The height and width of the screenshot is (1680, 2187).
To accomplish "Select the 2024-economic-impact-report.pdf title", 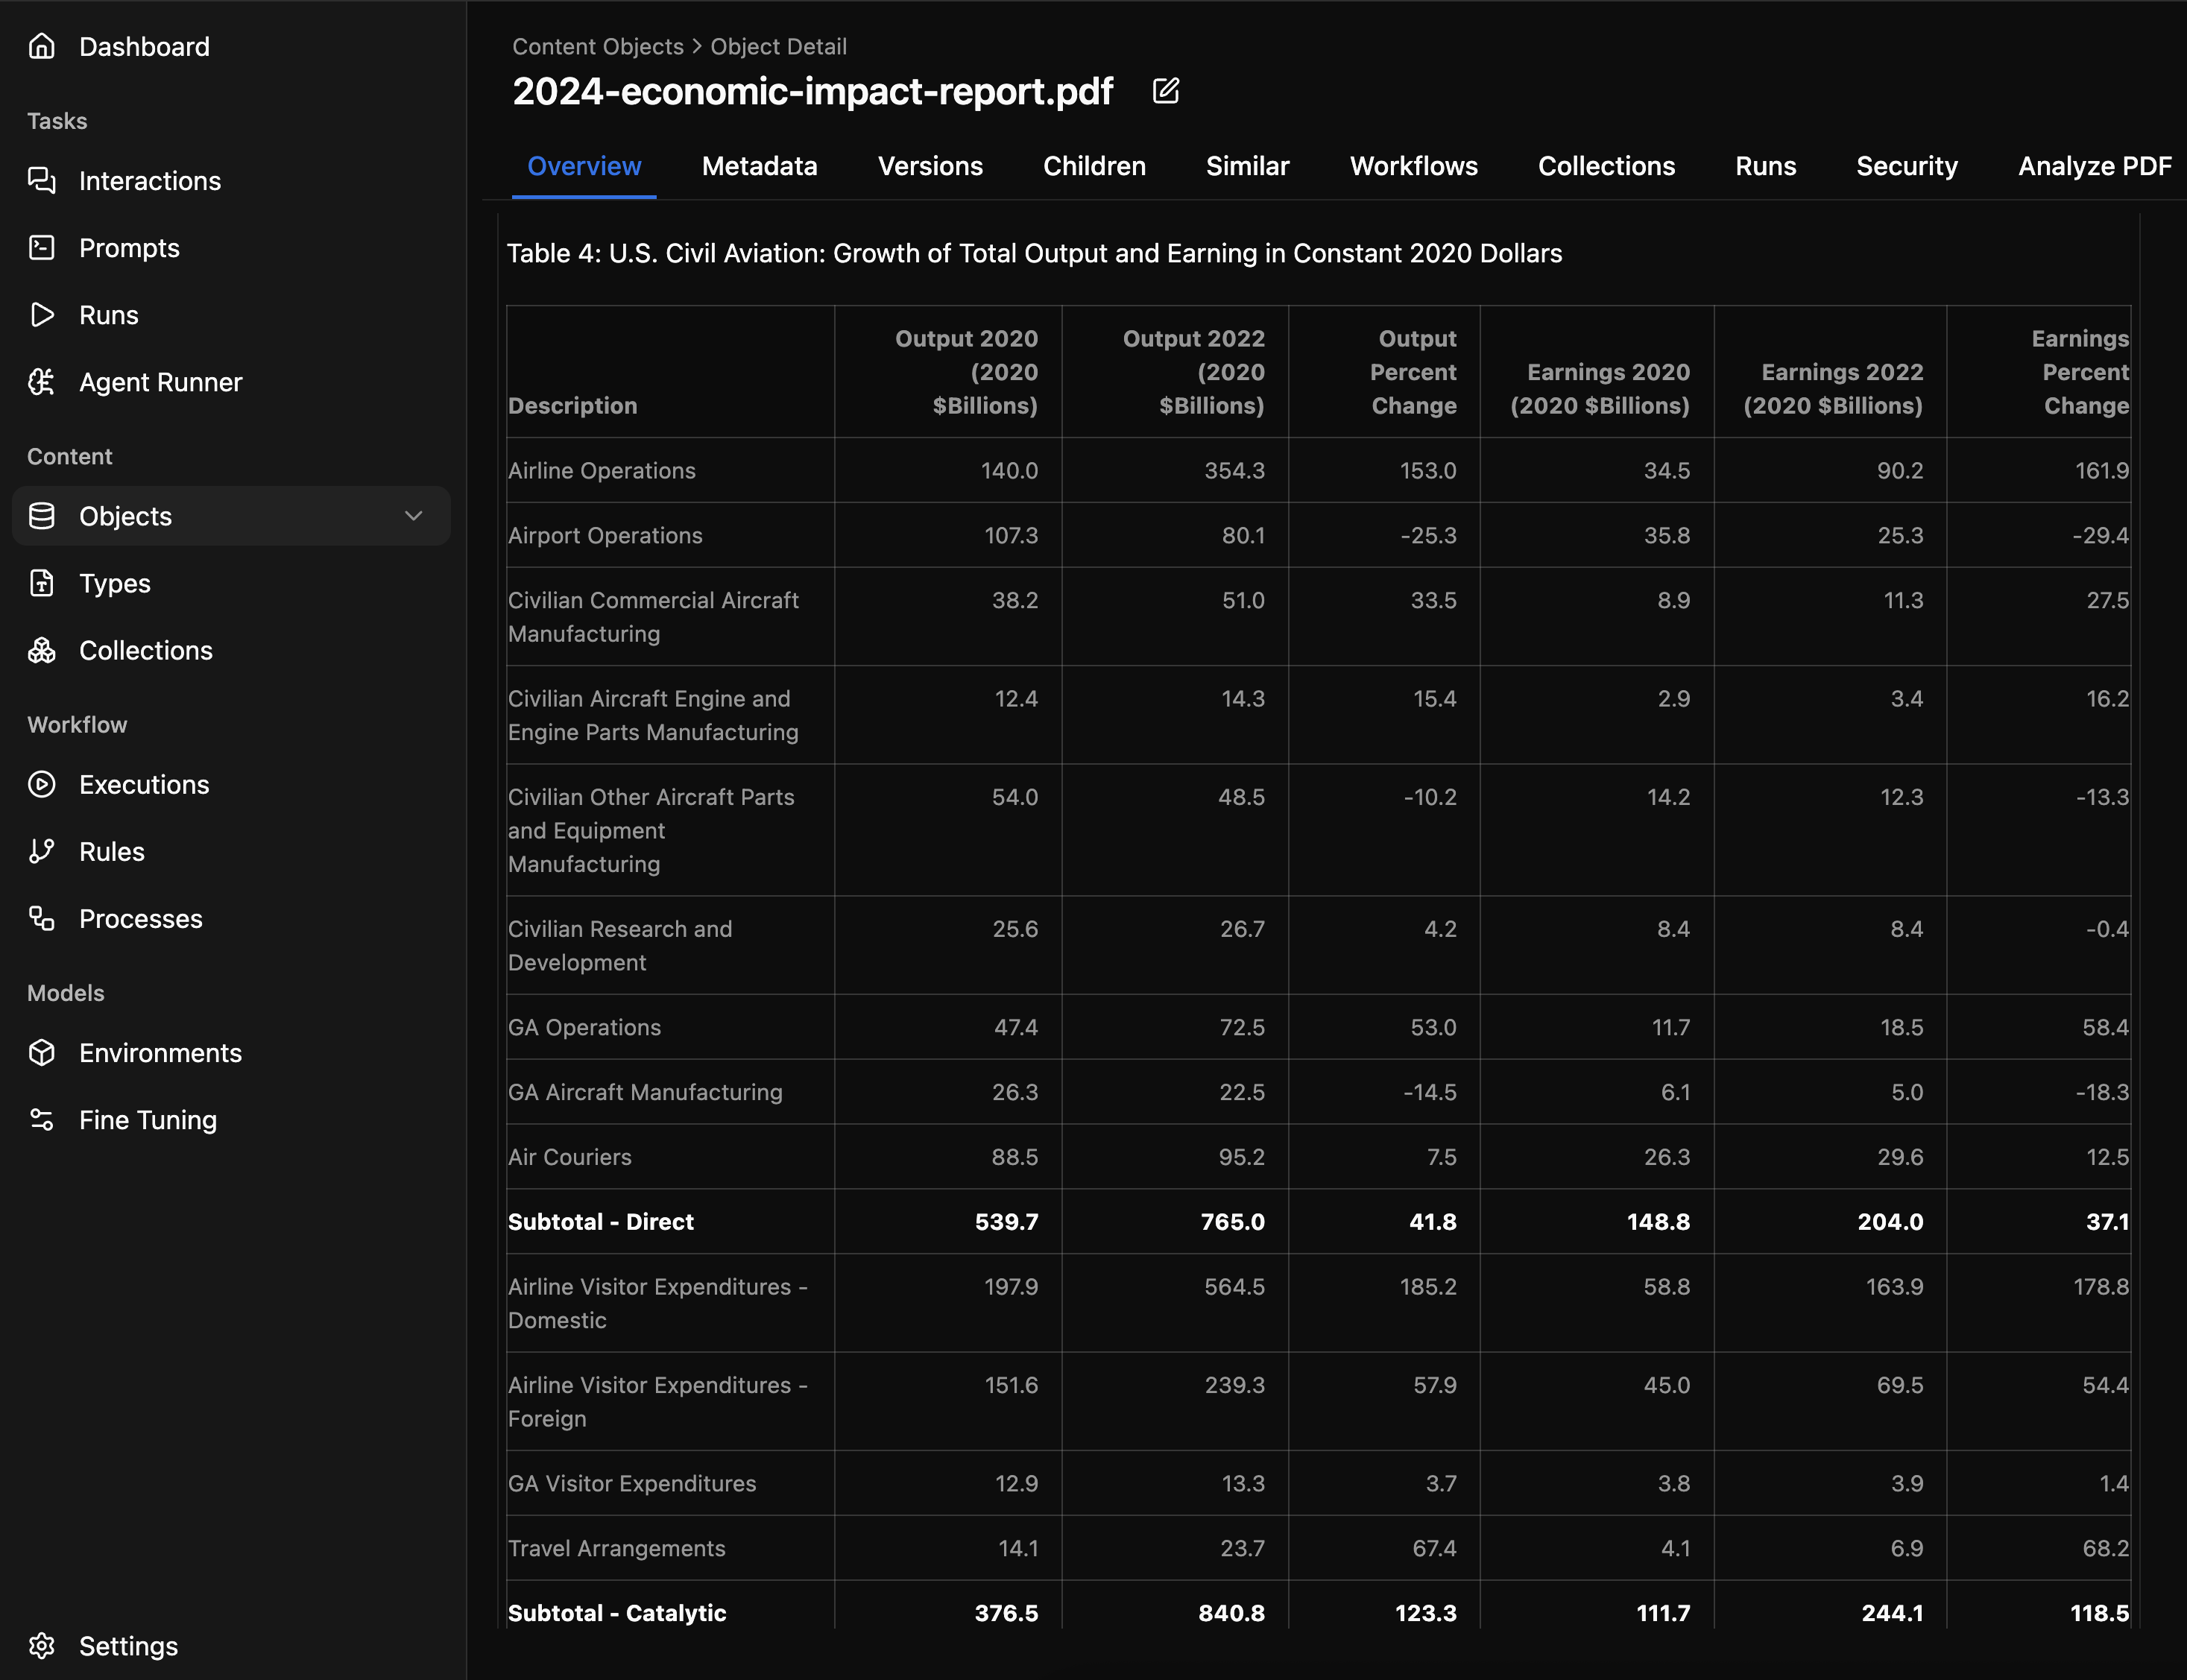I will coord(812,91).
